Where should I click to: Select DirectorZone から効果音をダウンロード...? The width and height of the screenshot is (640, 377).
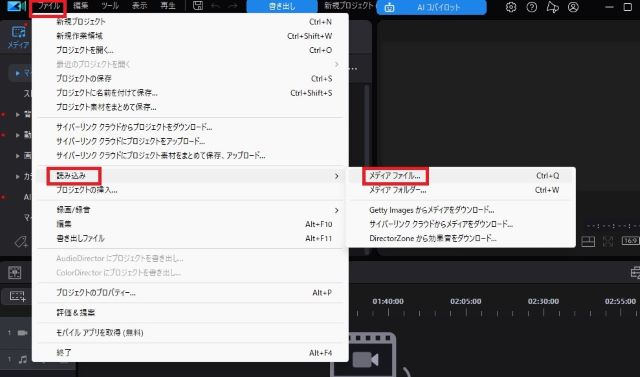pyautogui.click(x=461, y=238)
